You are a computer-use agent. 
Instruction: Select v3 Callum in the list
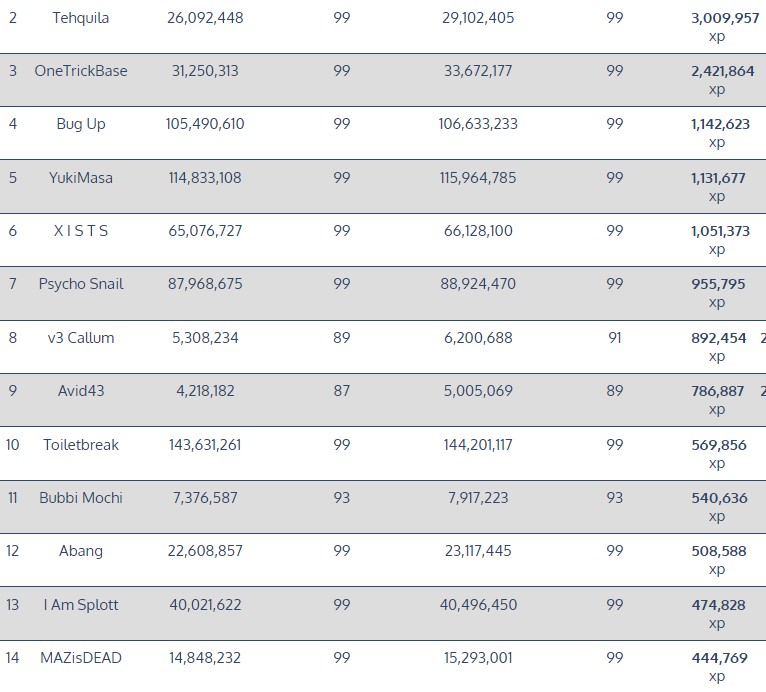[81, 338]
